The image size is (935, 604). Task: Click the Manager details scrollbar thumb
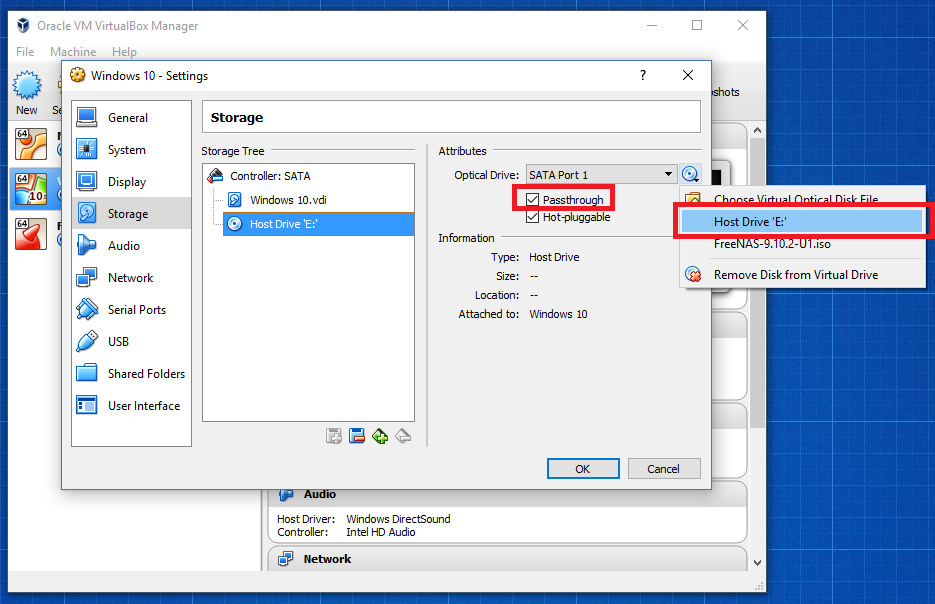(x=757, y=283)
